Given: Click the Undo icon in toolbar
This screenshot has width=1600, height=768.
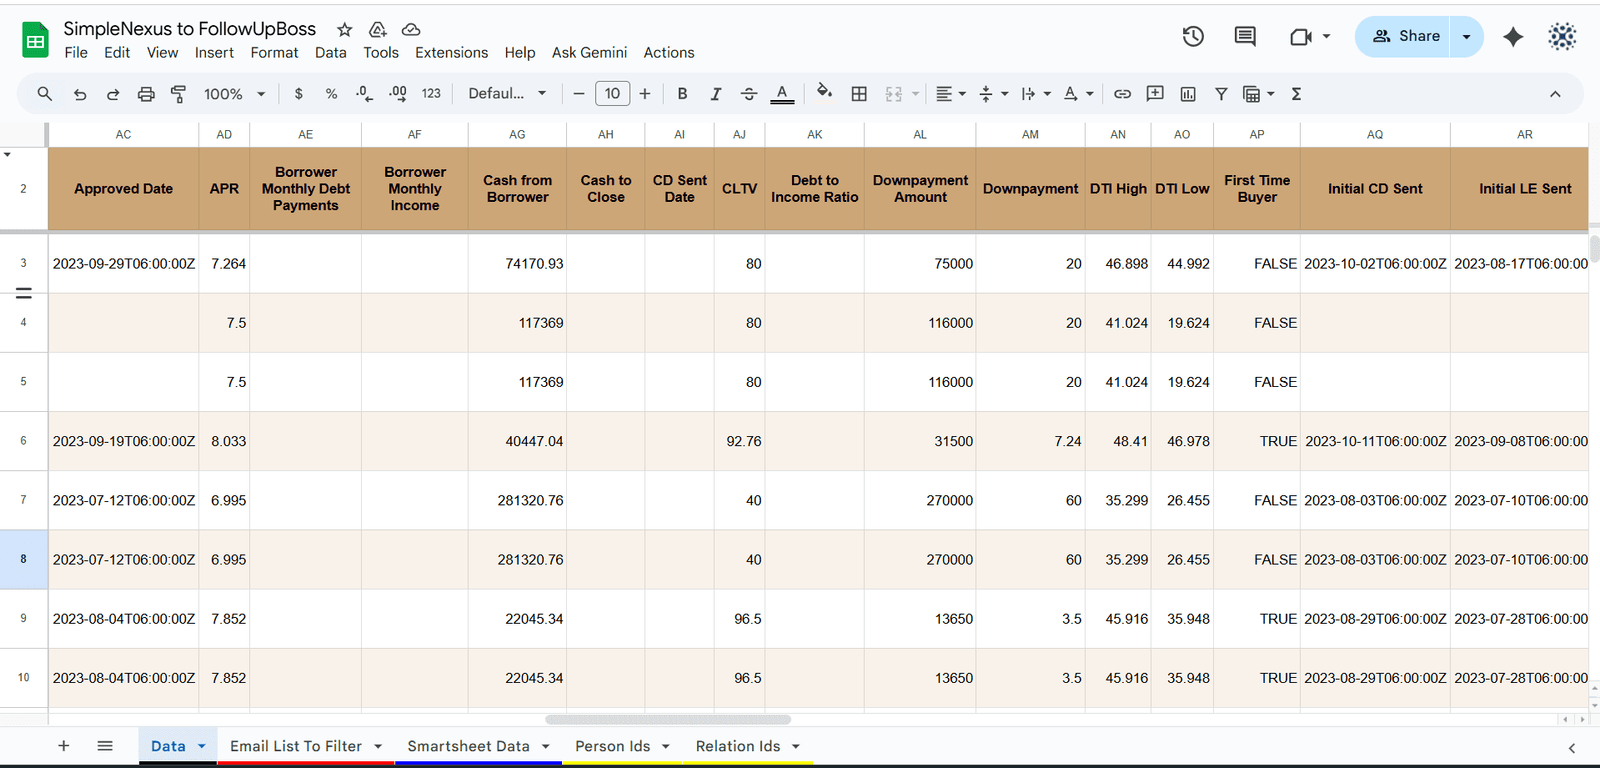Looking at the screenshot, I should pos(80,94).
